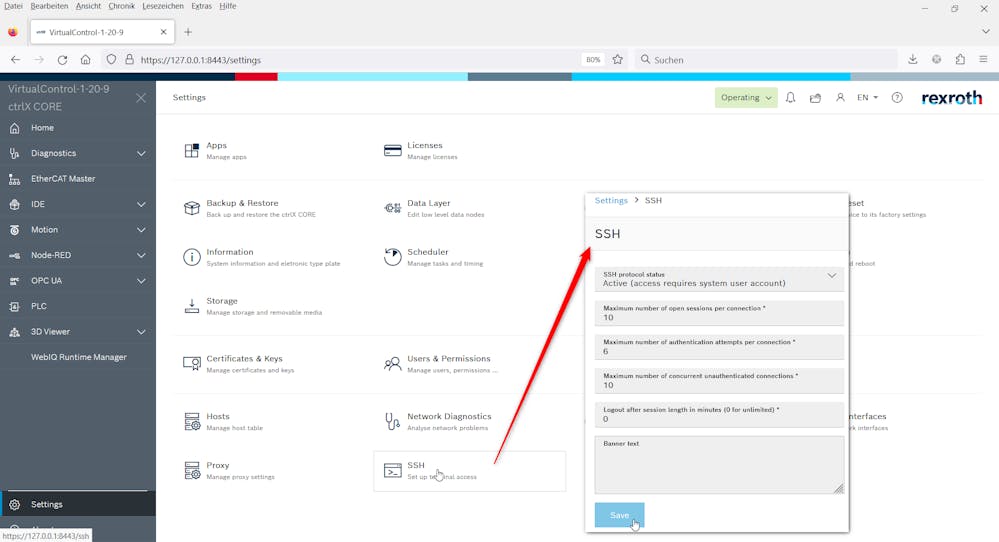Click the Users & Permissions people icon
The width and height of the screenshot is (999, 542).
[x=392, y=364]
